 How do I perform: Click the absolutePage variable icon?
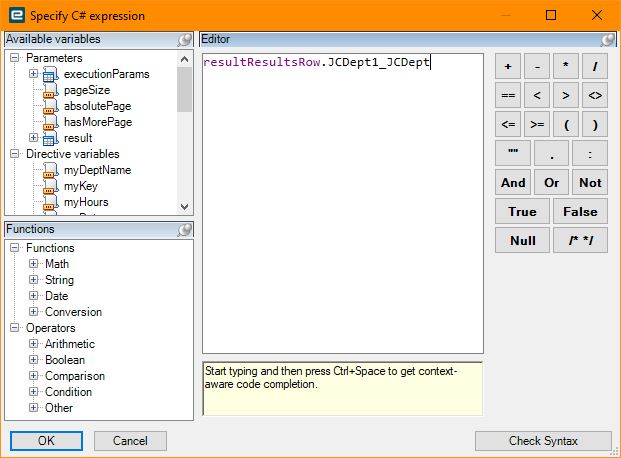(50, 106)
